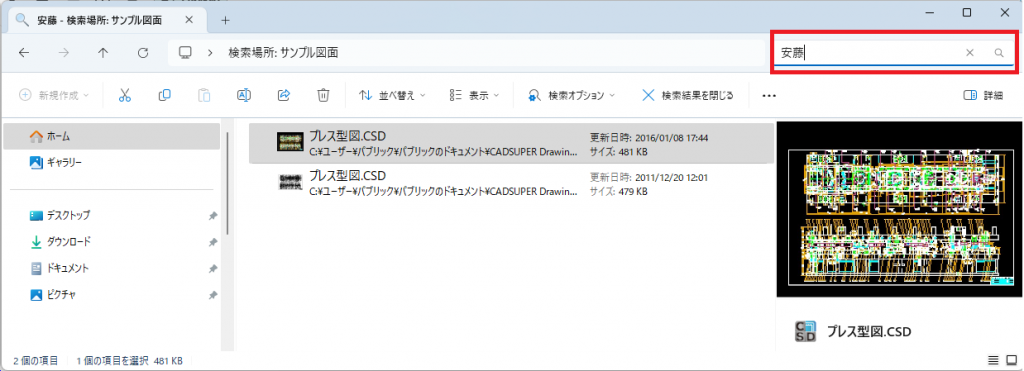Click the large drawing preview image
Image resolution: width=1024 pixels, height=371 pixels.
899,209
